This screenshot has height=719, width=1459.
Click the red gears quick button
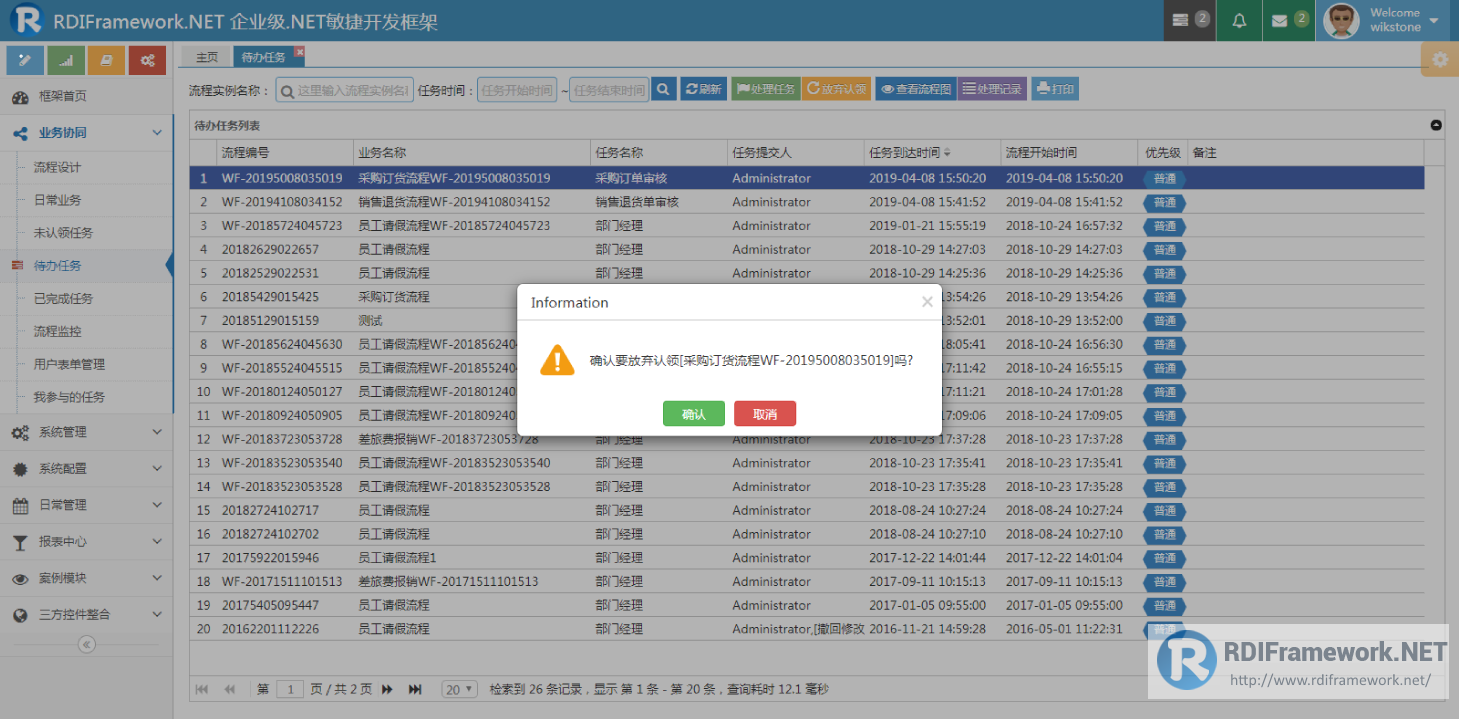coord(147,61)
